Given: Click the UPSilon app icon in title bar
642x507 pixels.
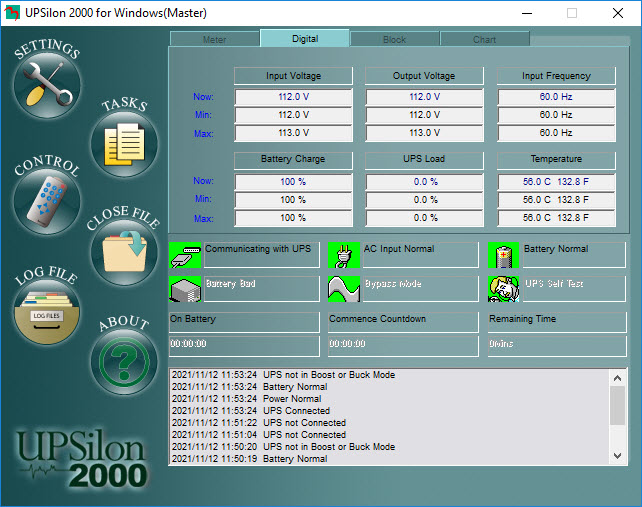Looking at the screenshot, I should 12,13.
